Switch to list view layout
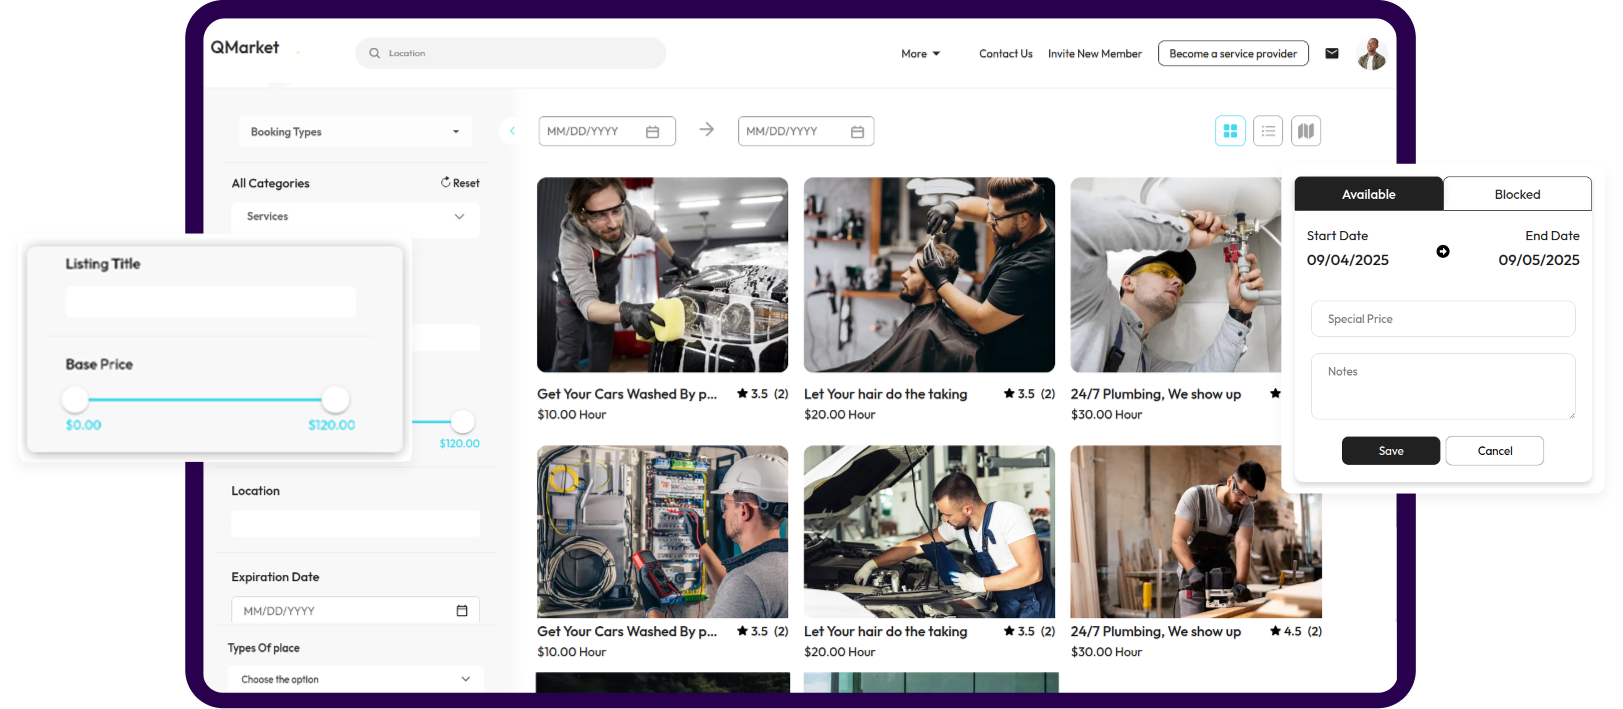 (x=1268, y=131)
